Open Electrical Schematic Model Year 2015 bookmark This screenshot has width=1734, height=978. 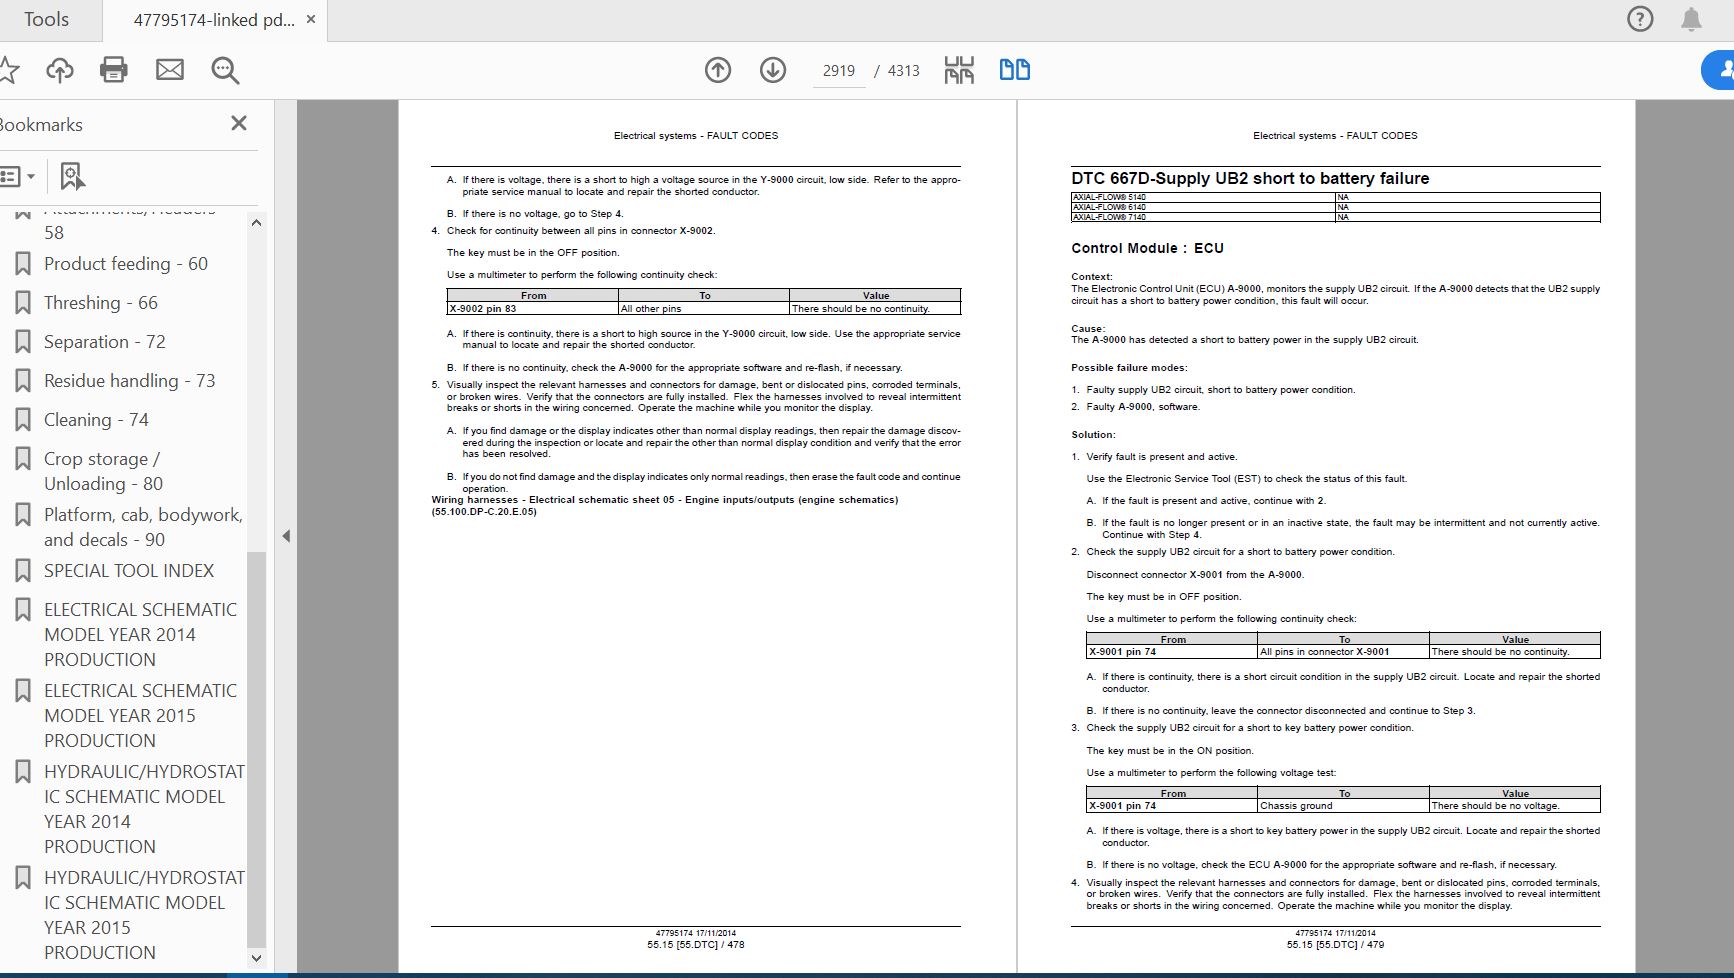(140, 715)
